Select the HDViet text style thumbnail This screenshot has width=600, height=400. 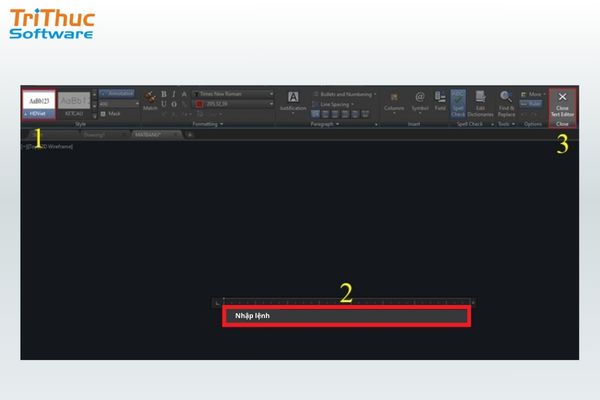39,104
